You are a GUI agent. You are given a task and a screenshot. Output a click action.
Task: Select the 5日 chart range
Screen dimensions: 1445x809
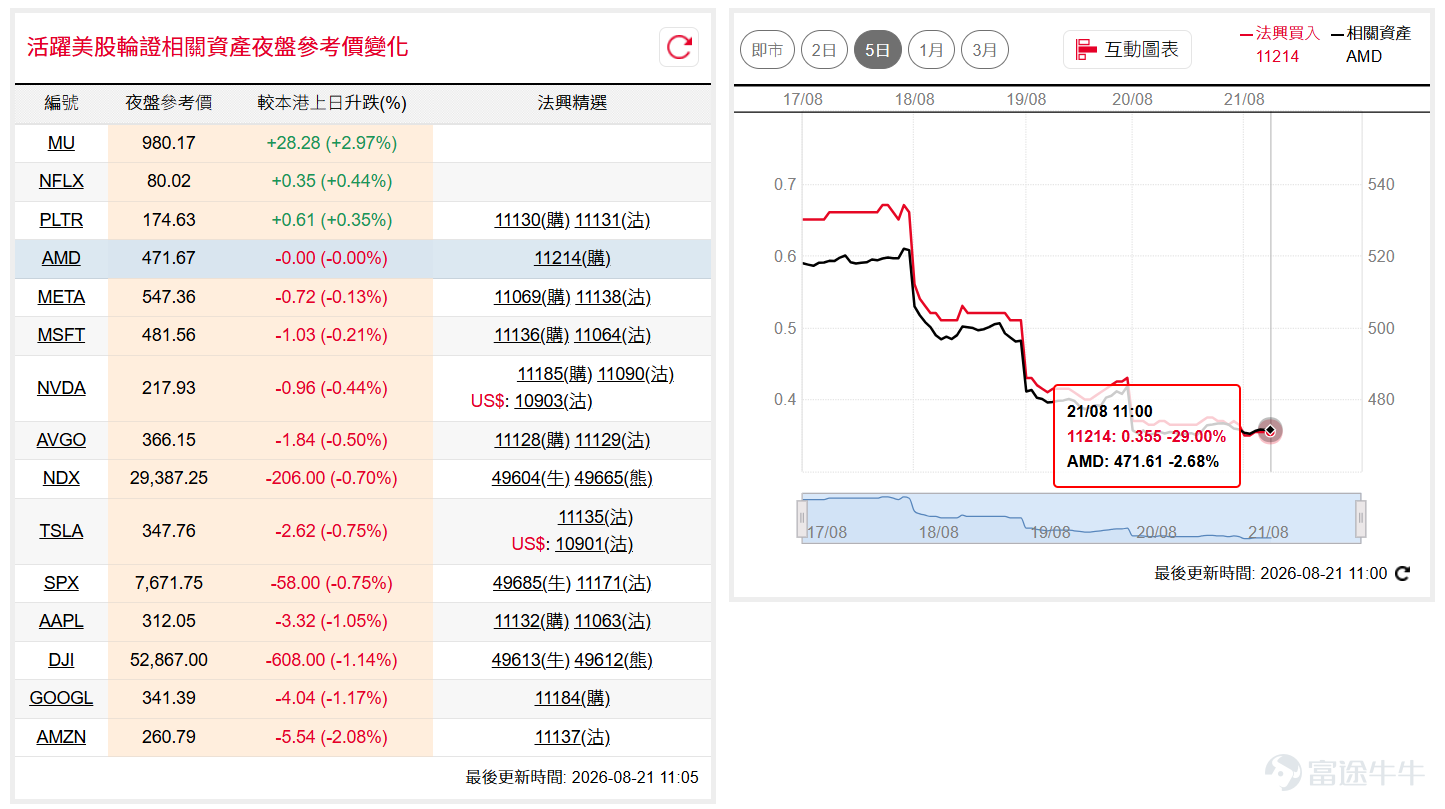pos(878,49)
